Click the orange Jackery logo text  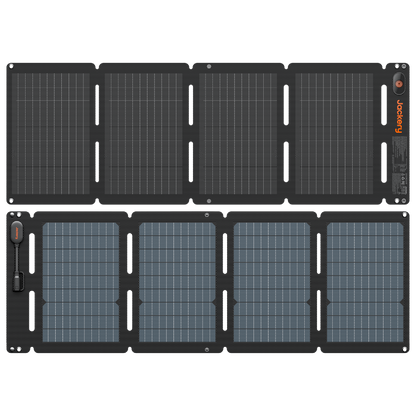pos(399,116)
